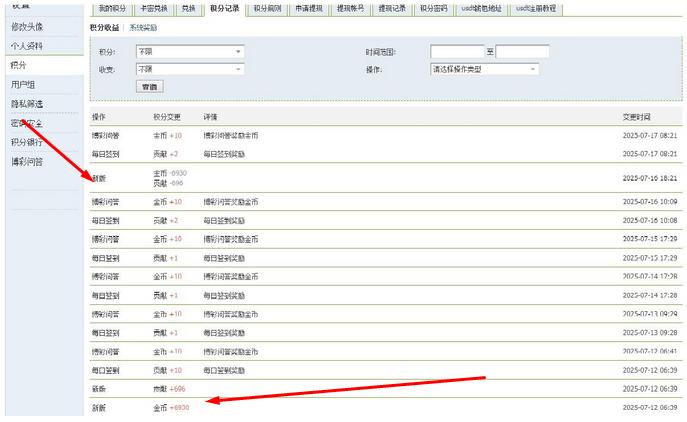Image resolution: width=687 pixels, height=422 pixels.
Task: Open the usdt钱包地址 tab
Action: click(481, 8)
